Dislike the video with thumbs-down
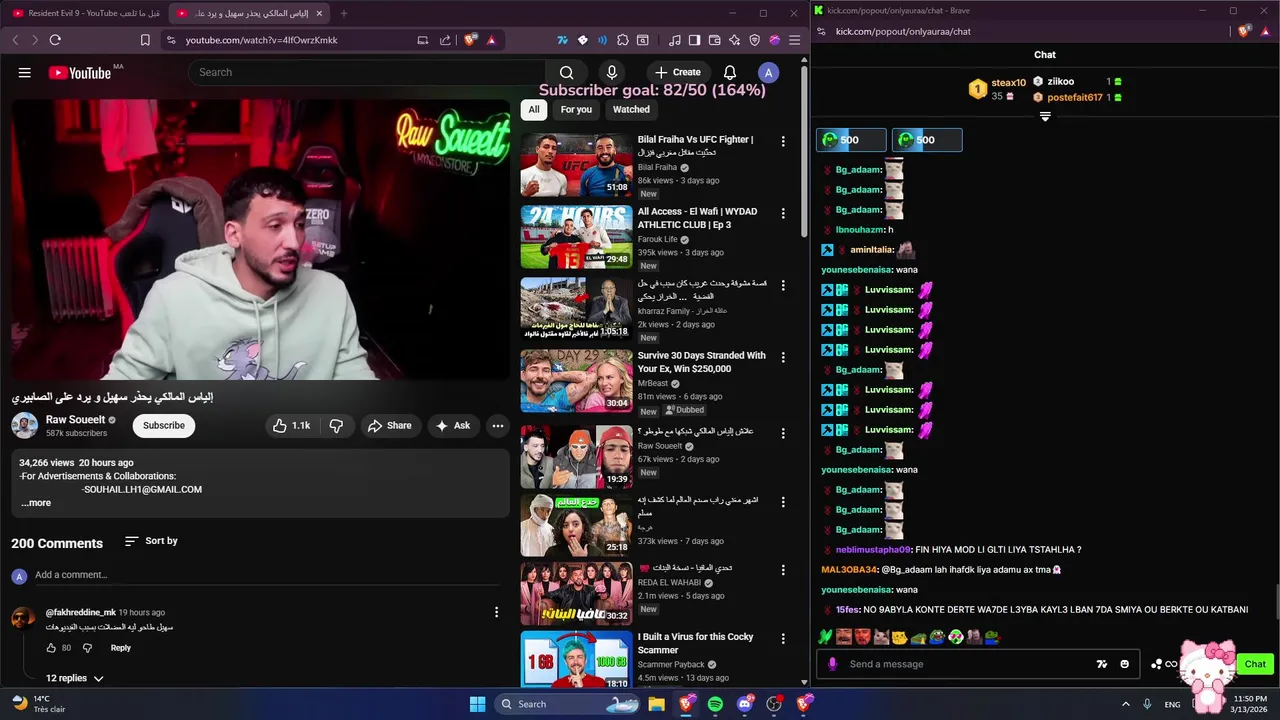Image resolution: width=1280 pixels, height=720 pixels. [336, 425]
